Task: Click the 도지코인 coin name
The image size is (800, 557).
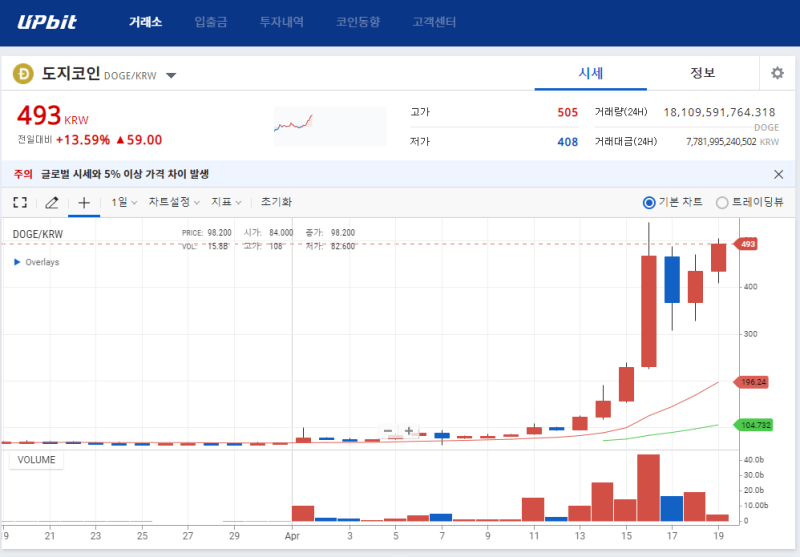Action: [70, 73]
